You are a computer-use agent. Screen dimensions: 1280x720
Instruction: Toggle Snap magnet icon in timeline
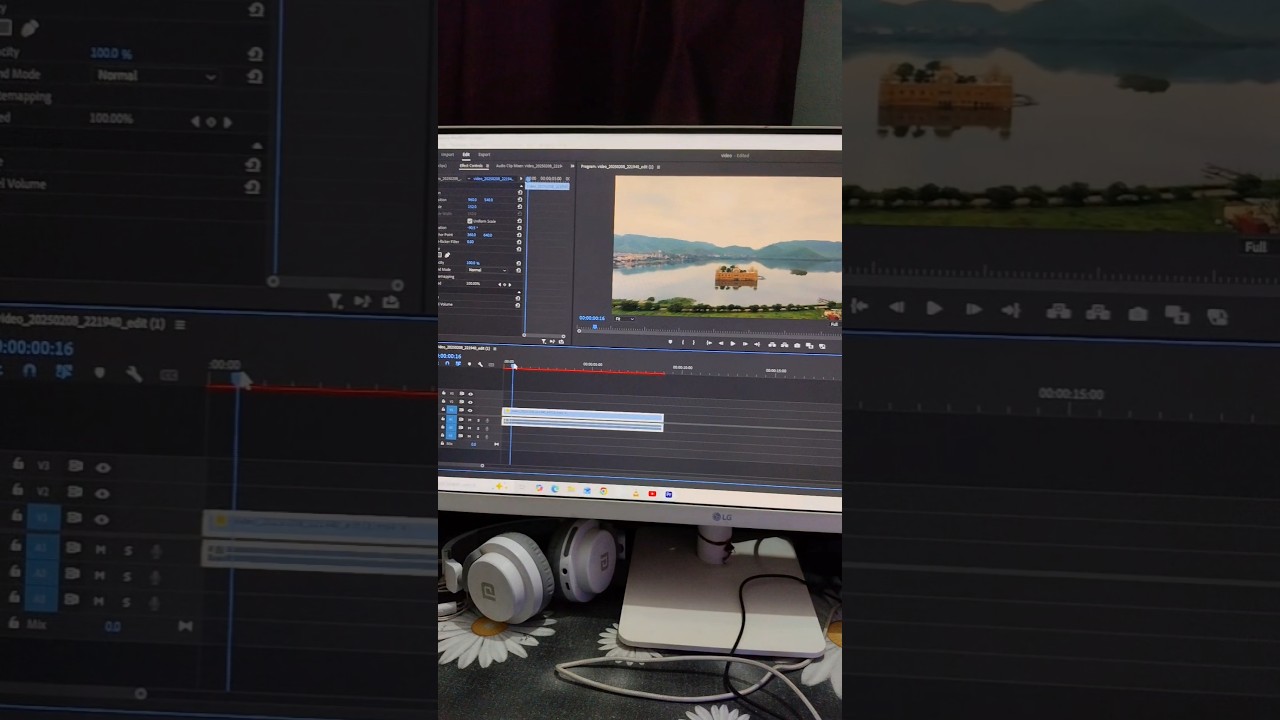[x=447, y=363]
